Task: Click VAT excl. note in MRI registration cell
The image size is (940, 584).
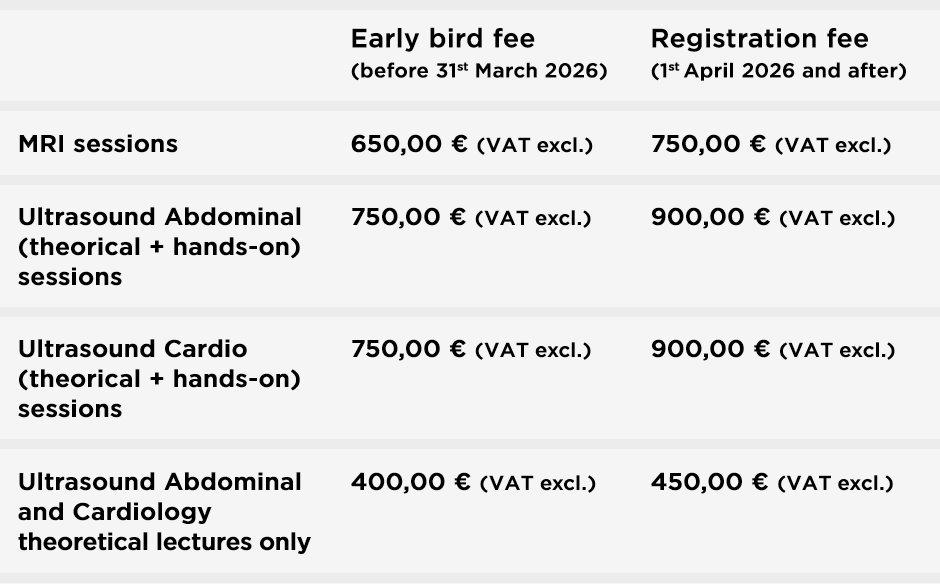Action: 833,146
